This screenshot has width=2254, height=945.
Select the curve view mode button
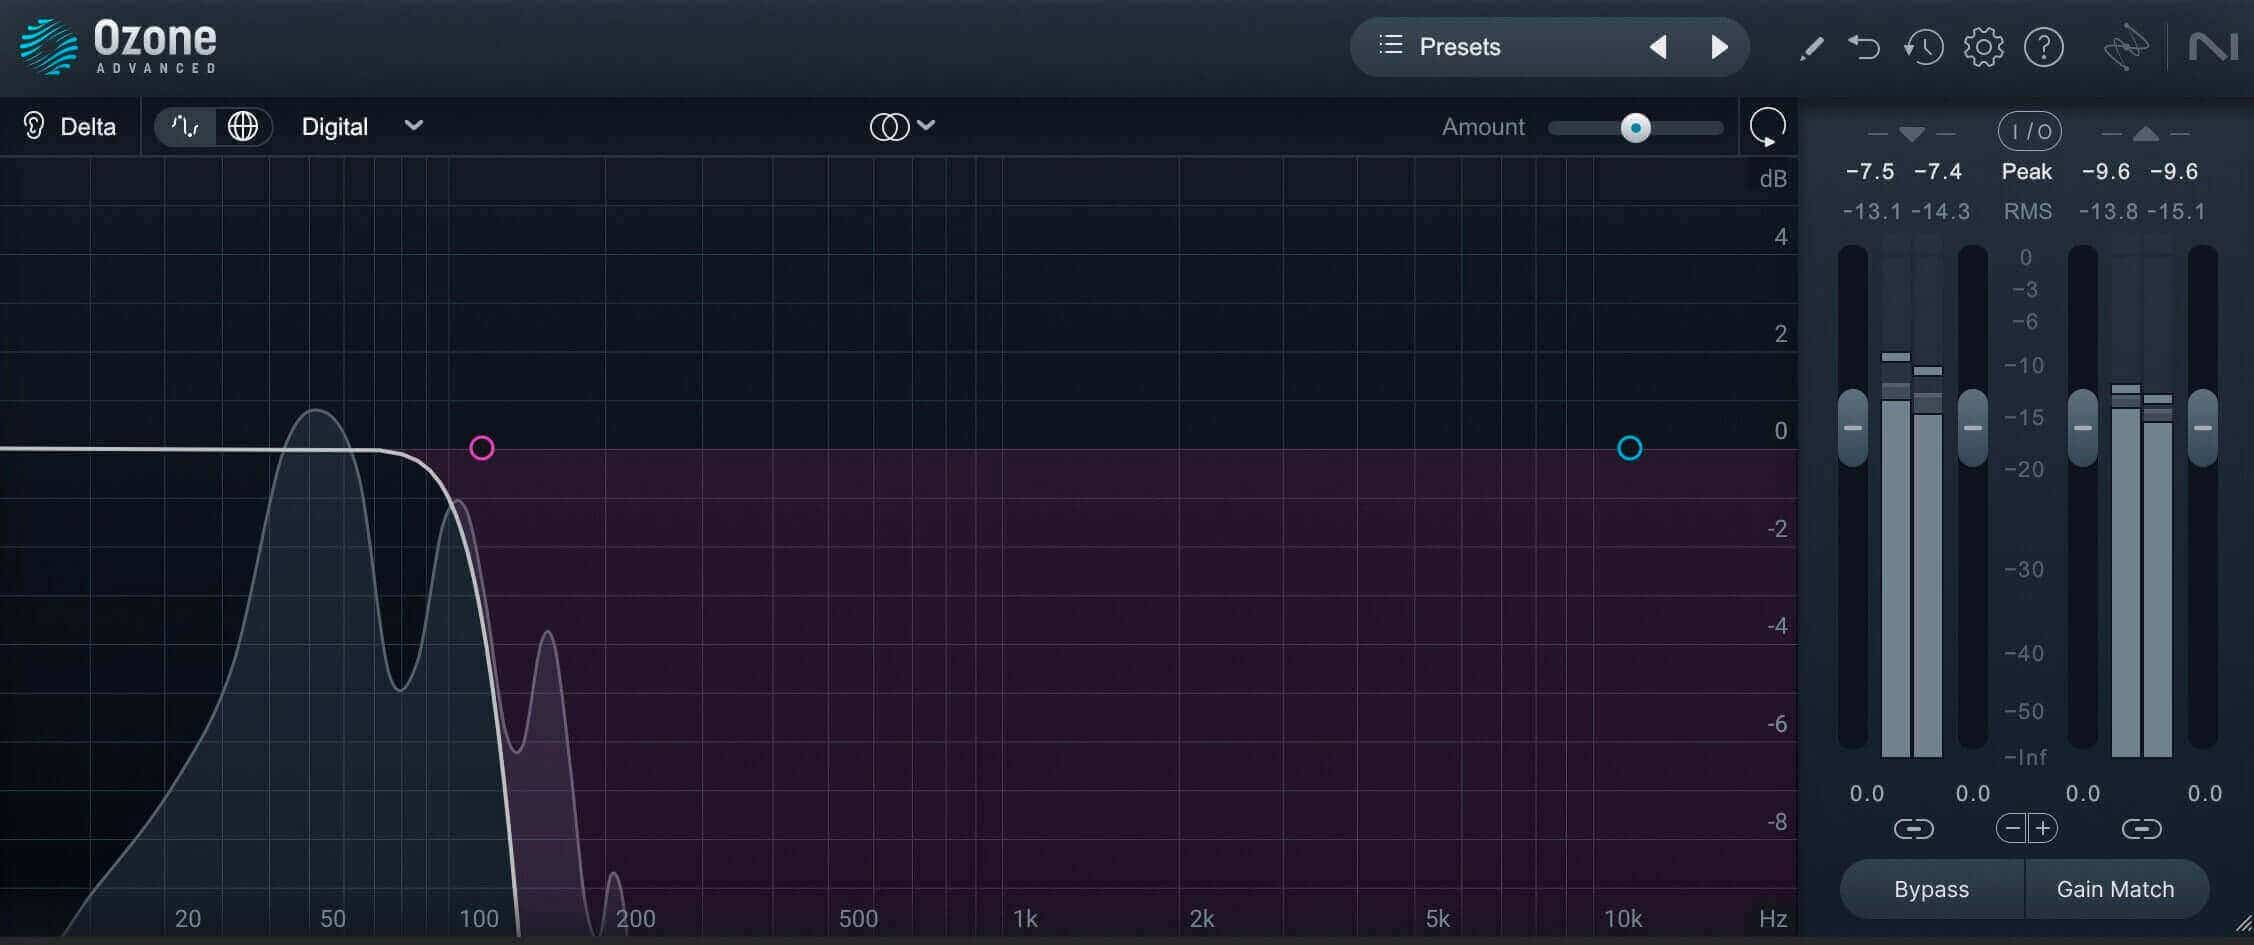[185, 127]
